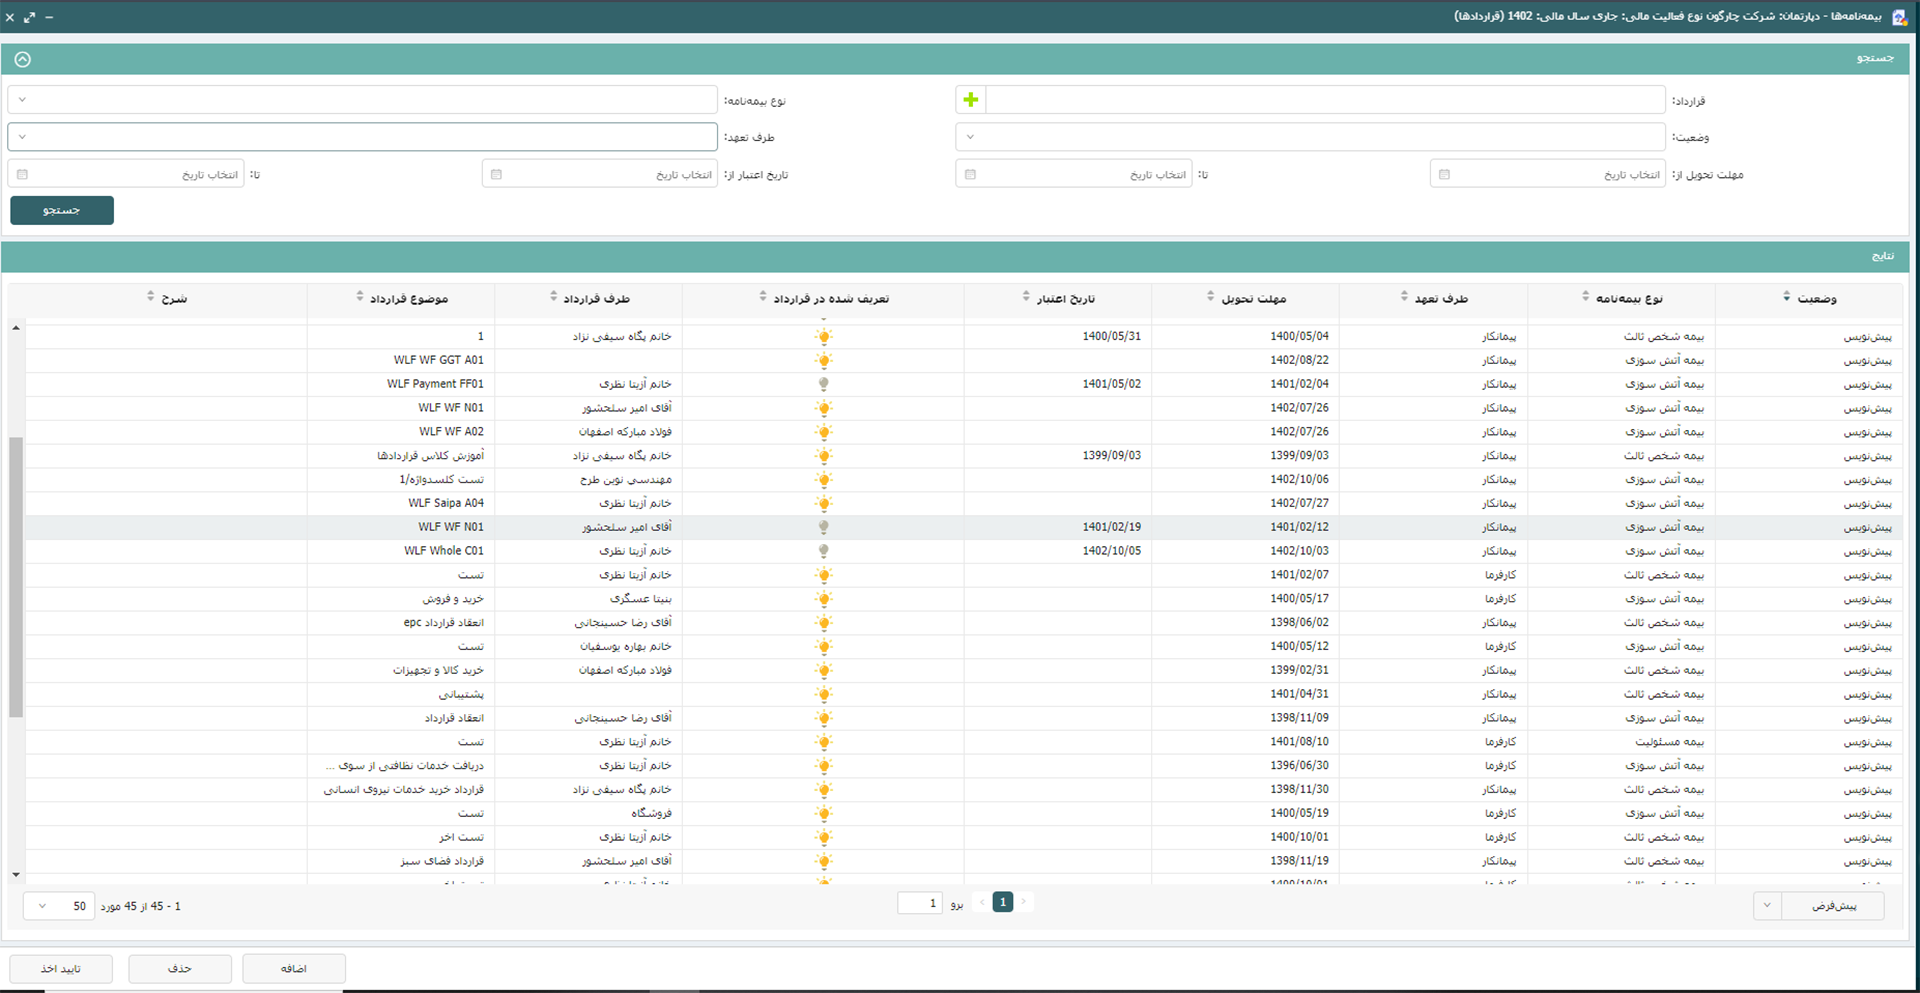Open the page size dropdown showing 50
This screenshot has width=1920, height=993.
coord(42,906)
